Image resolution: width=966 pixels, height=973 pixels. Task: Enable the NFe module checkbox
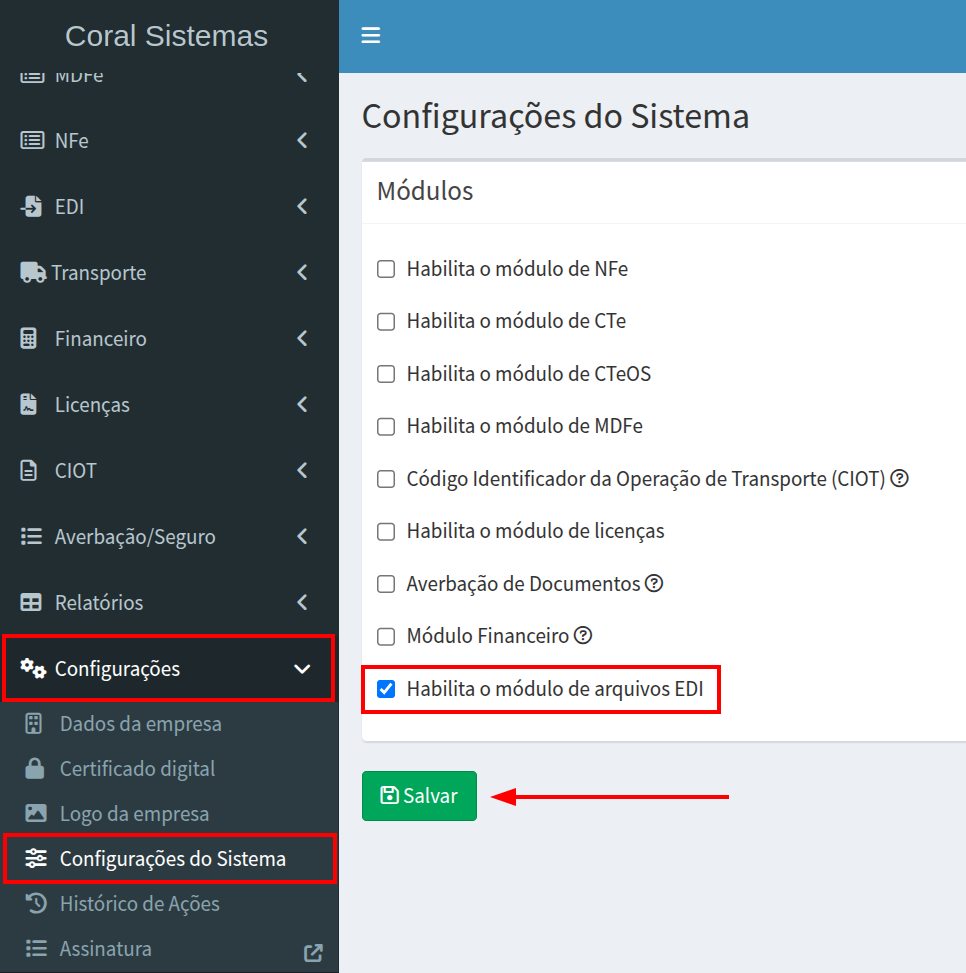coord(386,269)
